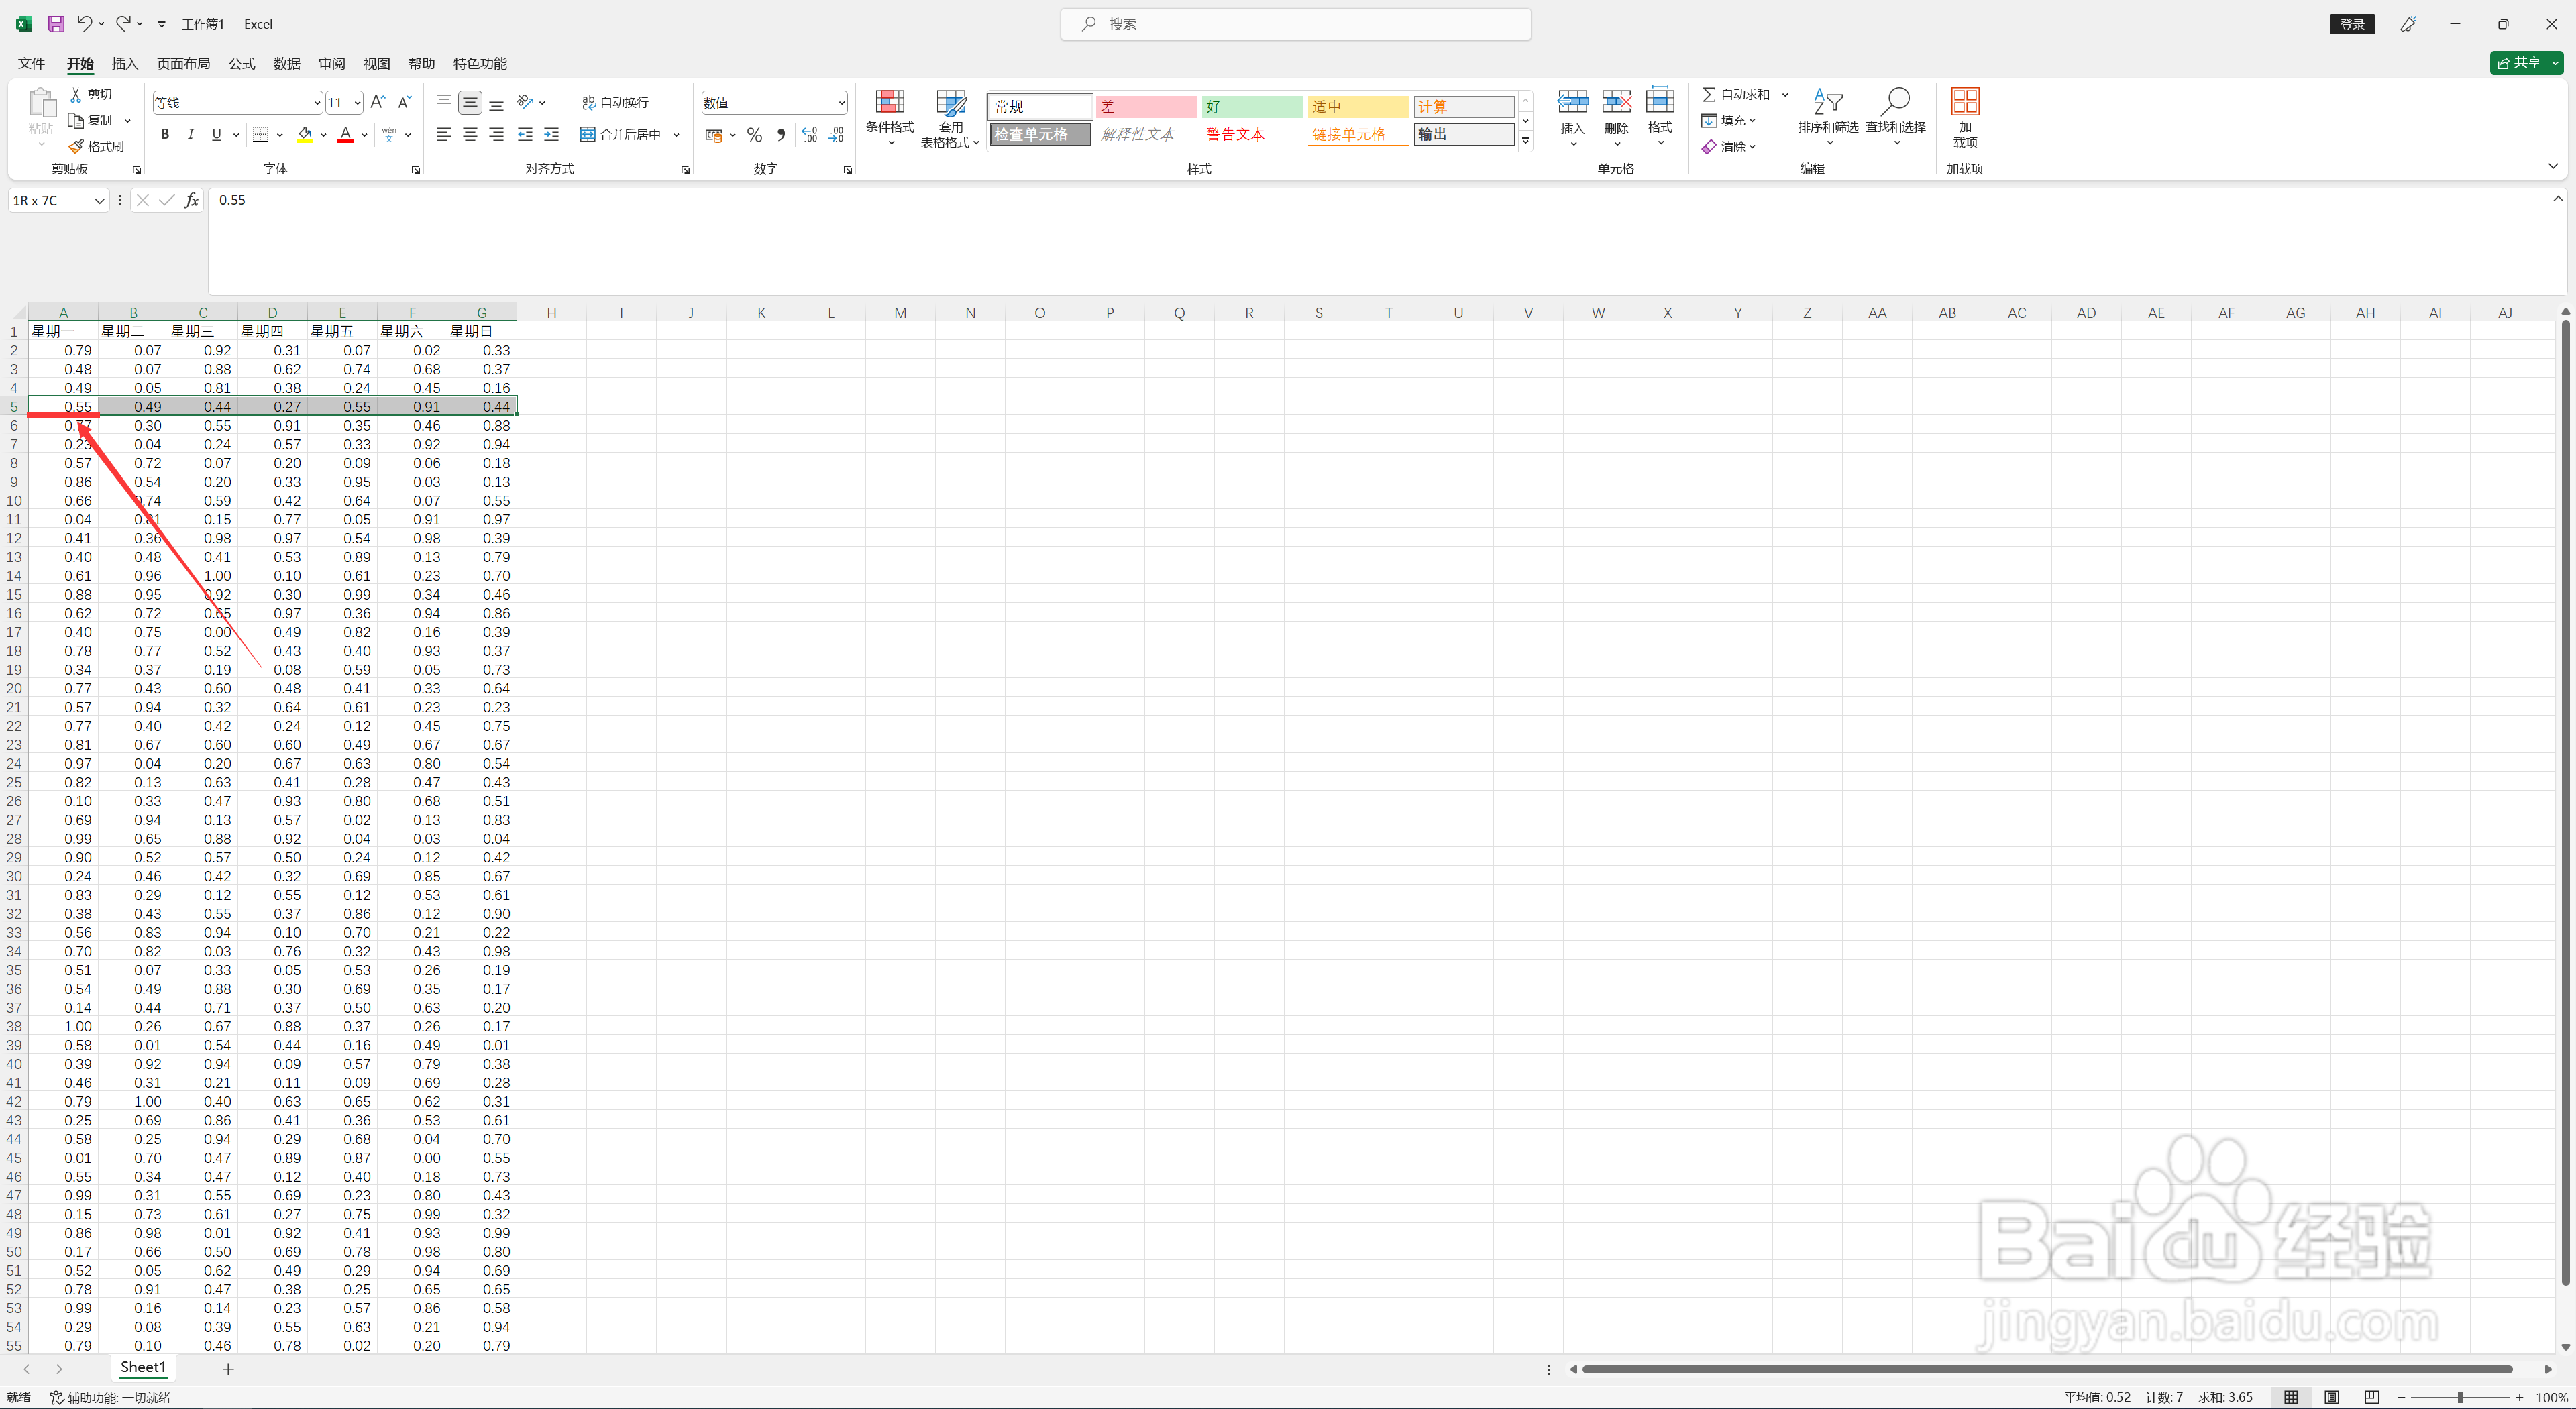Switch to the 插入 ribbon tab
Image resolution: width=2576 pixels, height=1409 pixels.
(x=125, y=63)
